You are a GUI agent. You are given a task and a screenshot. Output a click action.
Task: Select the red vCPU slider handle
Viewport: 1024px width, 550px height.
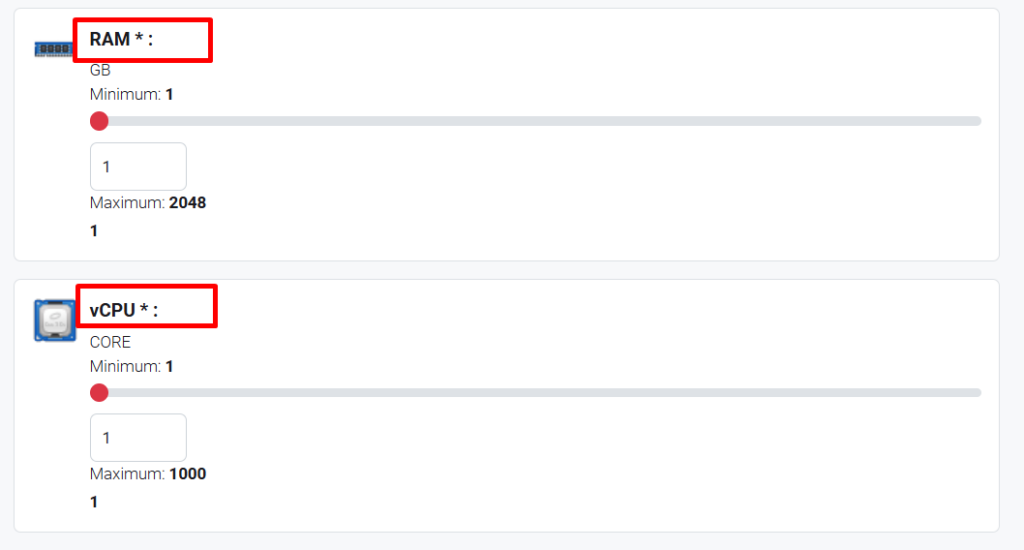coord(99,393)
